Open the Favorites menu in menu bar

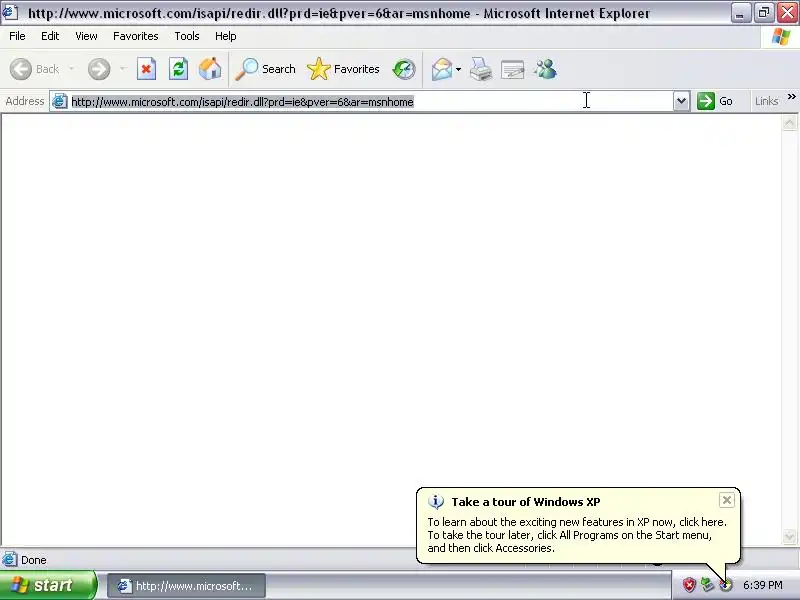click(x=136, y=36)
